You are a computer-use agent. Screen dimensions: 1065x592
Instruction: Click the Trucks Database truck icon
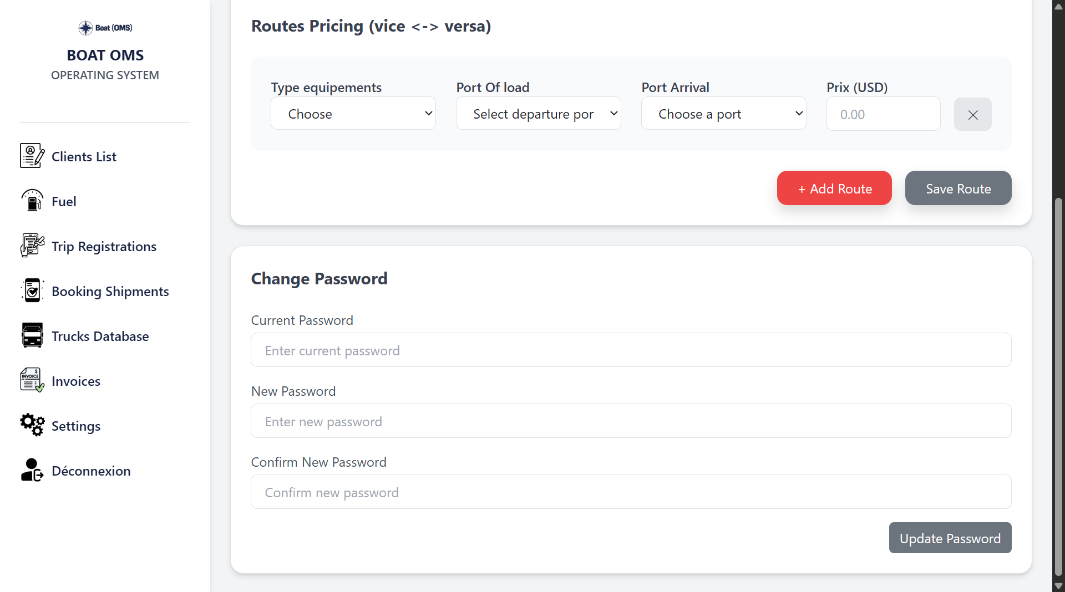[x=32, y=335]
